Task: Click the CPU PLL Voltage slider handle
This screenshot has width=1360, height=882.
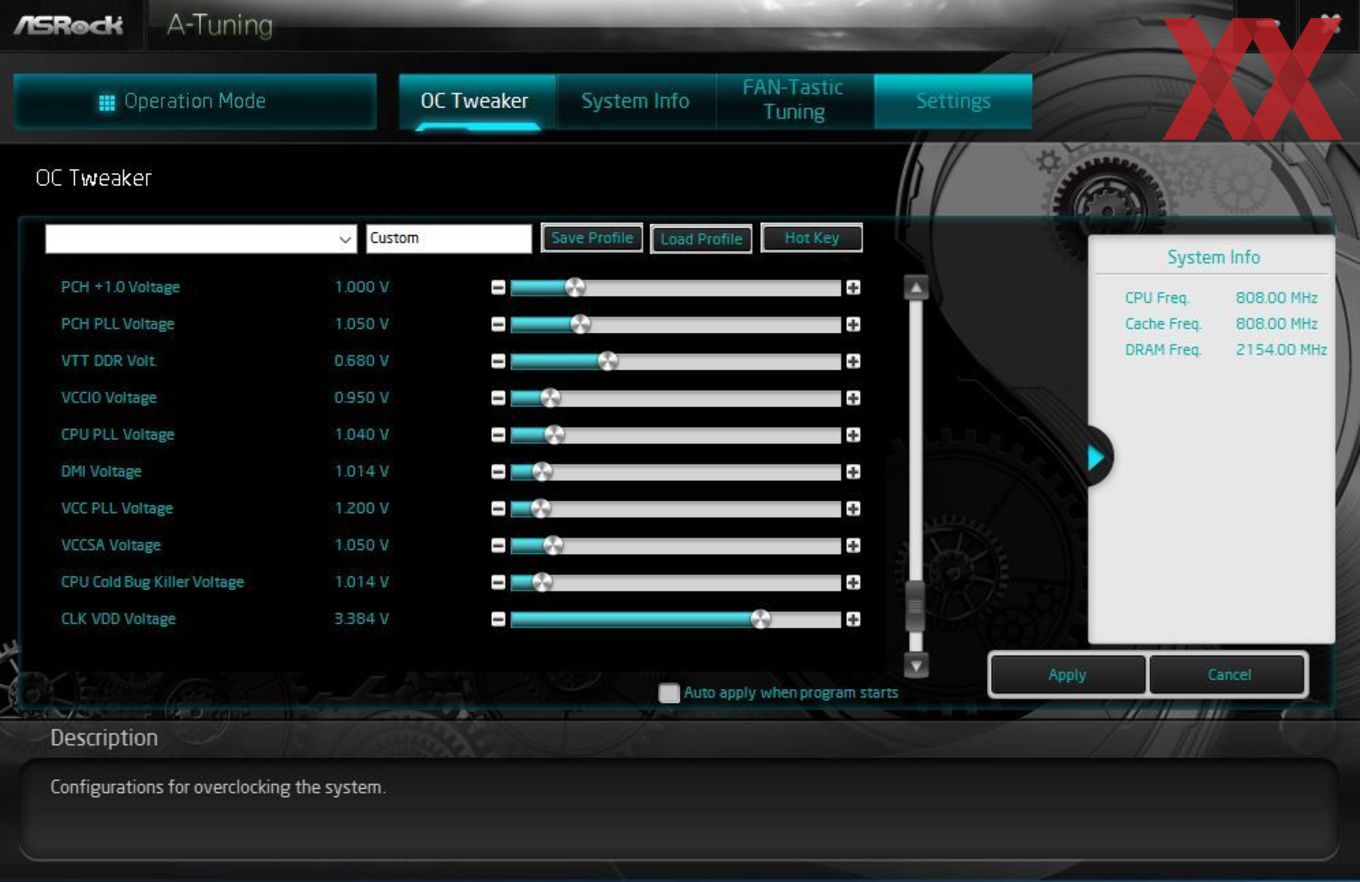Action: click(x=555, y=435)
